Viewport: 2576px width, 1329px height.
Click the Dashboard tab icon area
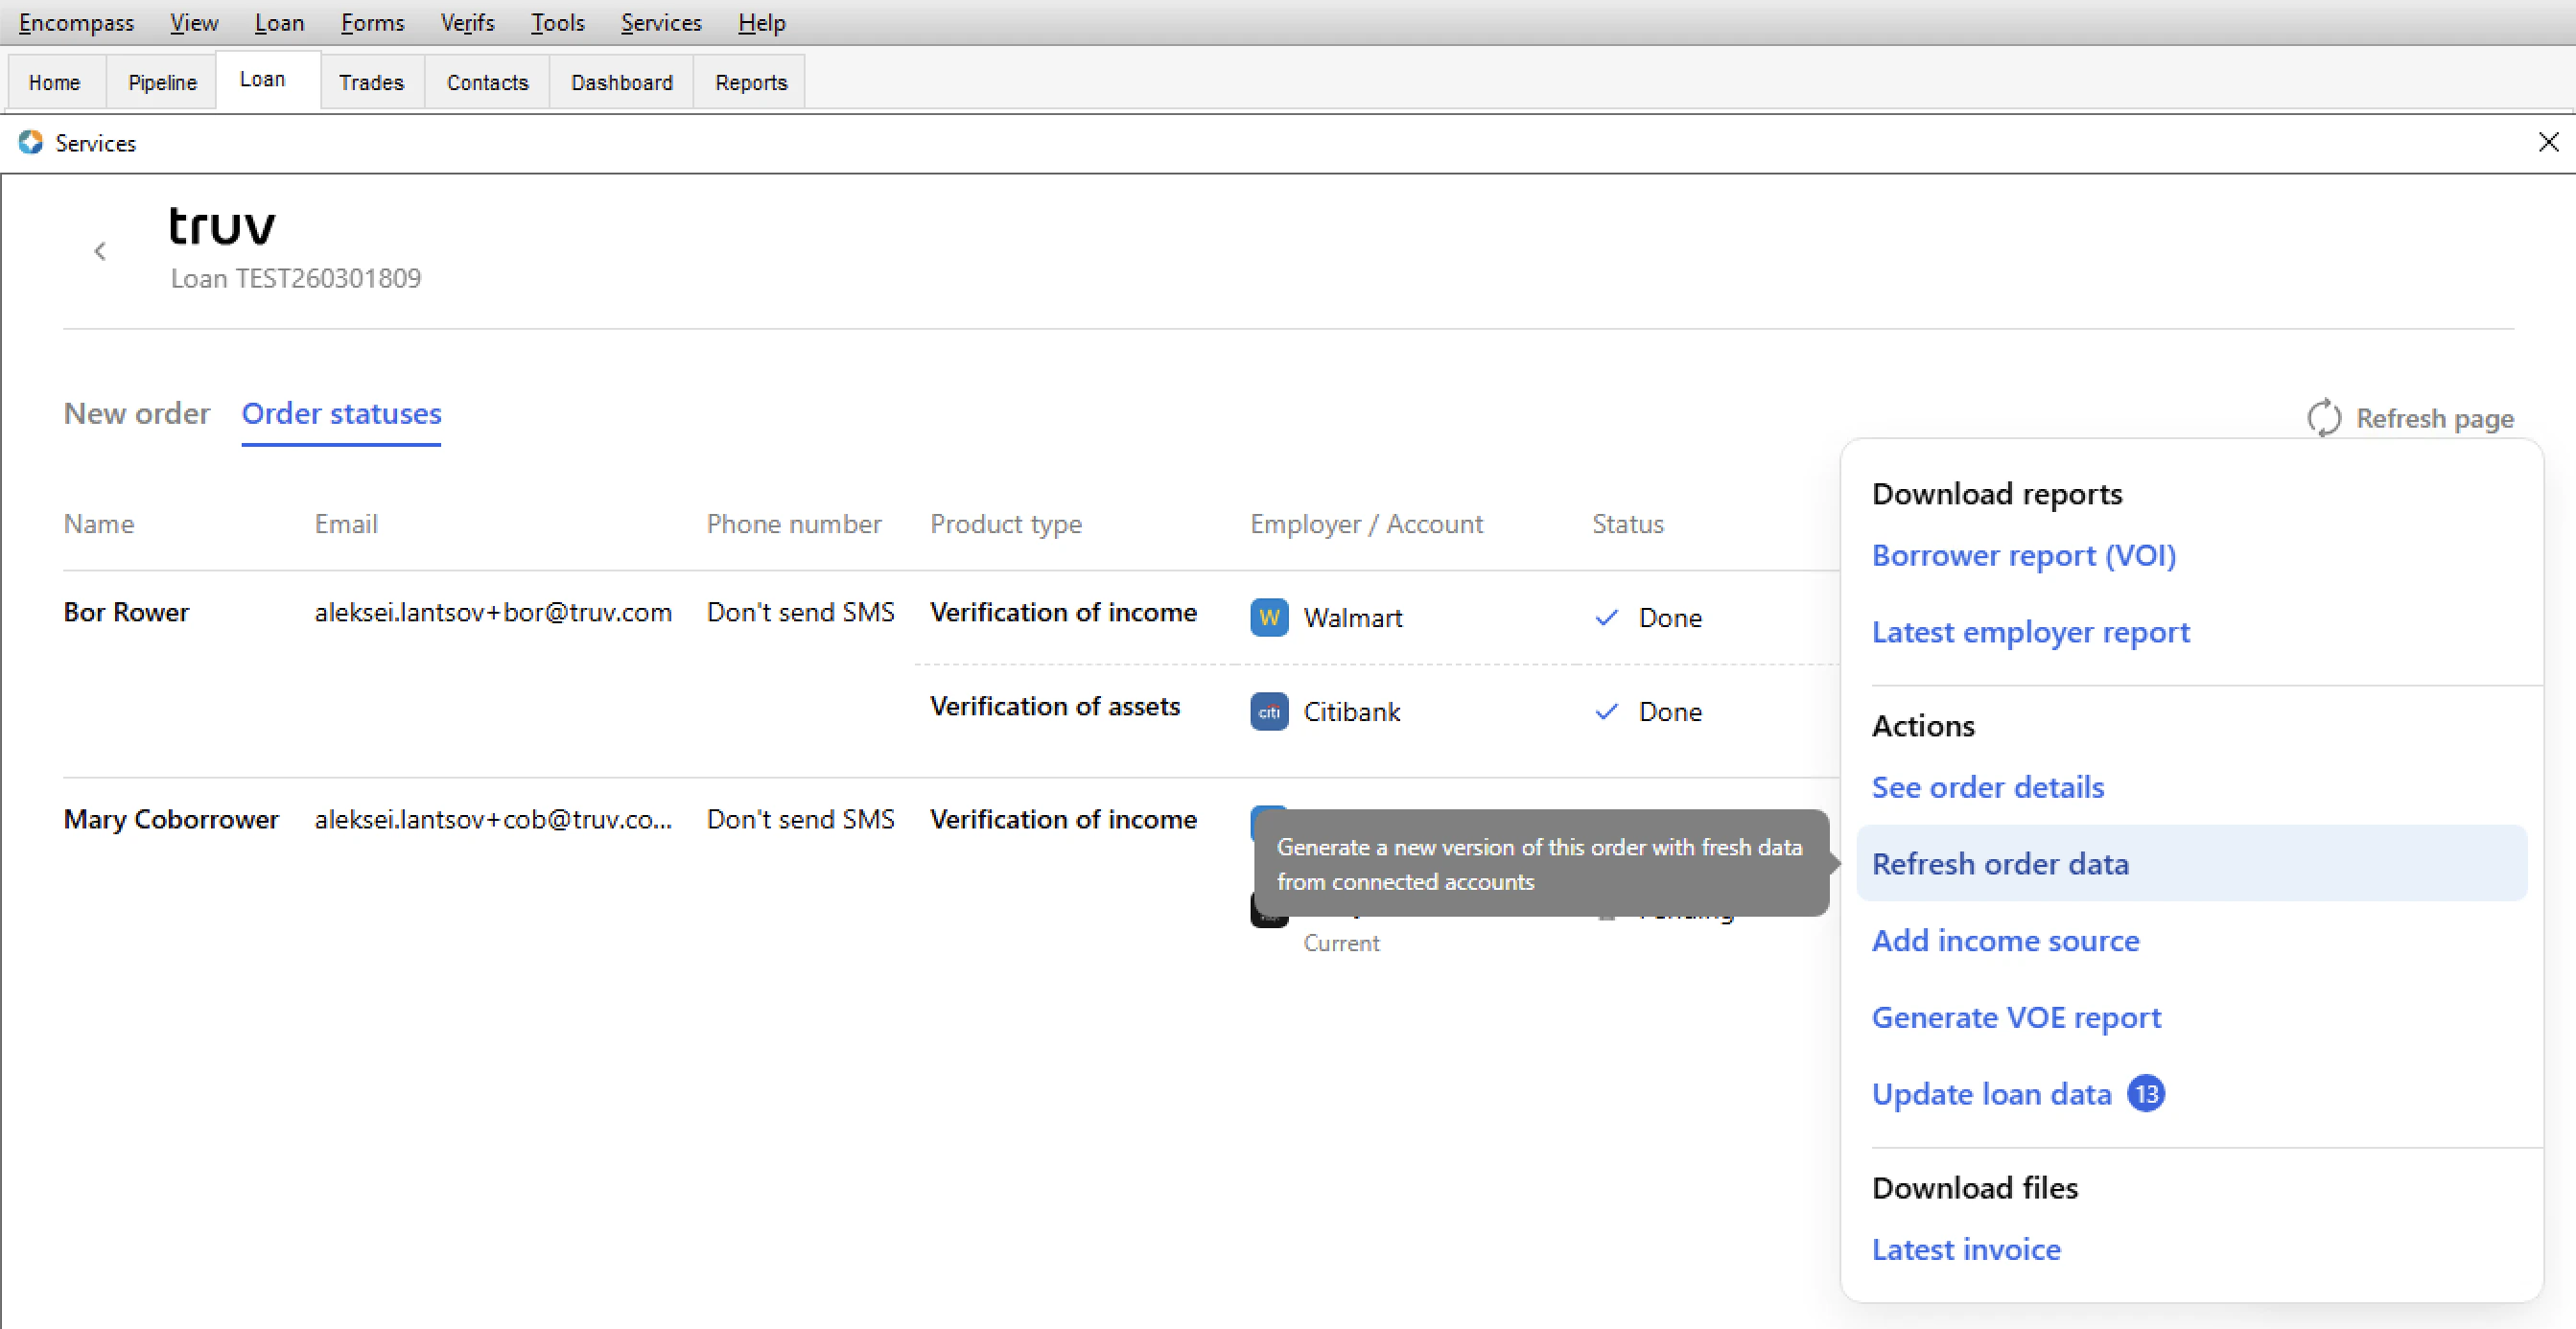point(620,82)
